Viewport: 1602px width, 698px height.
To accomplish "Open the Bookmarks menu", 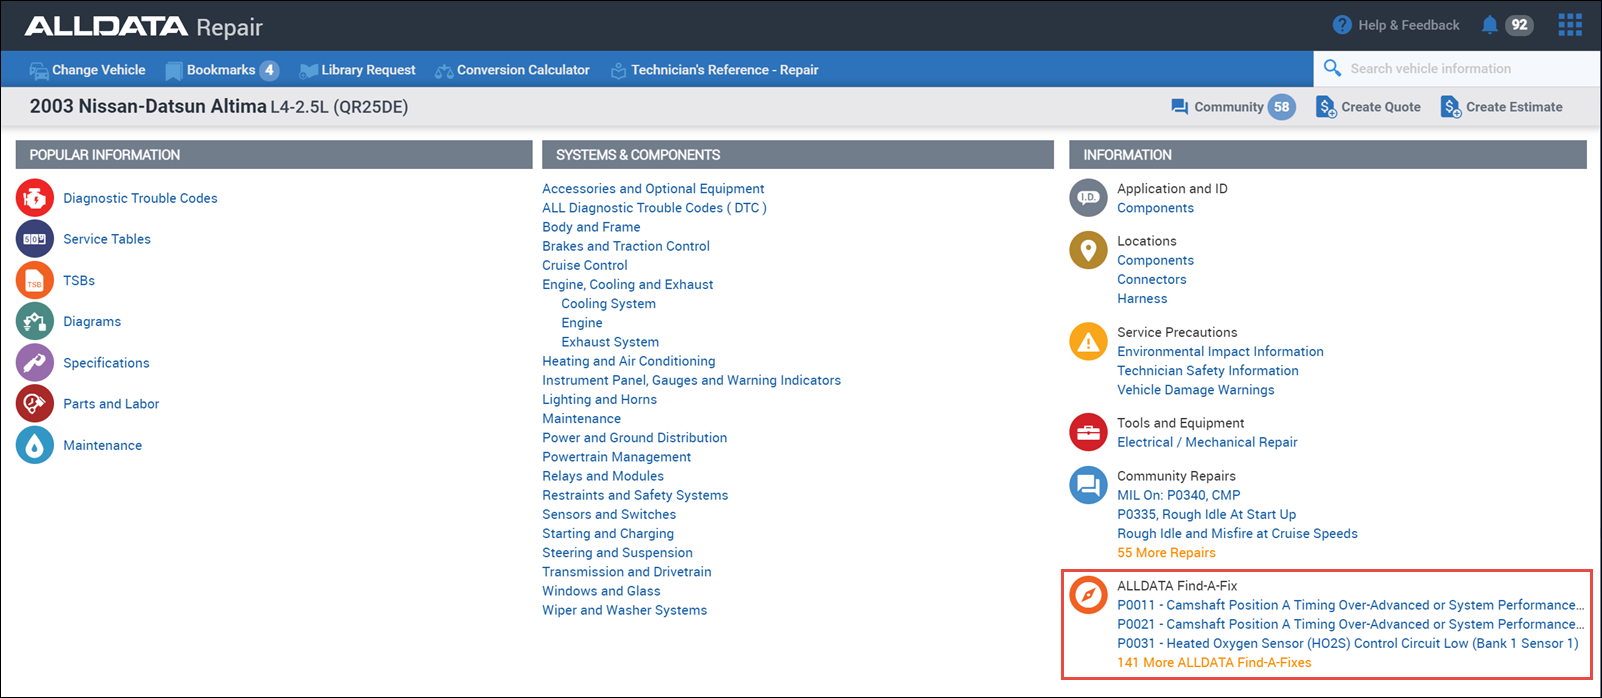I will click(x=220, y=70).
